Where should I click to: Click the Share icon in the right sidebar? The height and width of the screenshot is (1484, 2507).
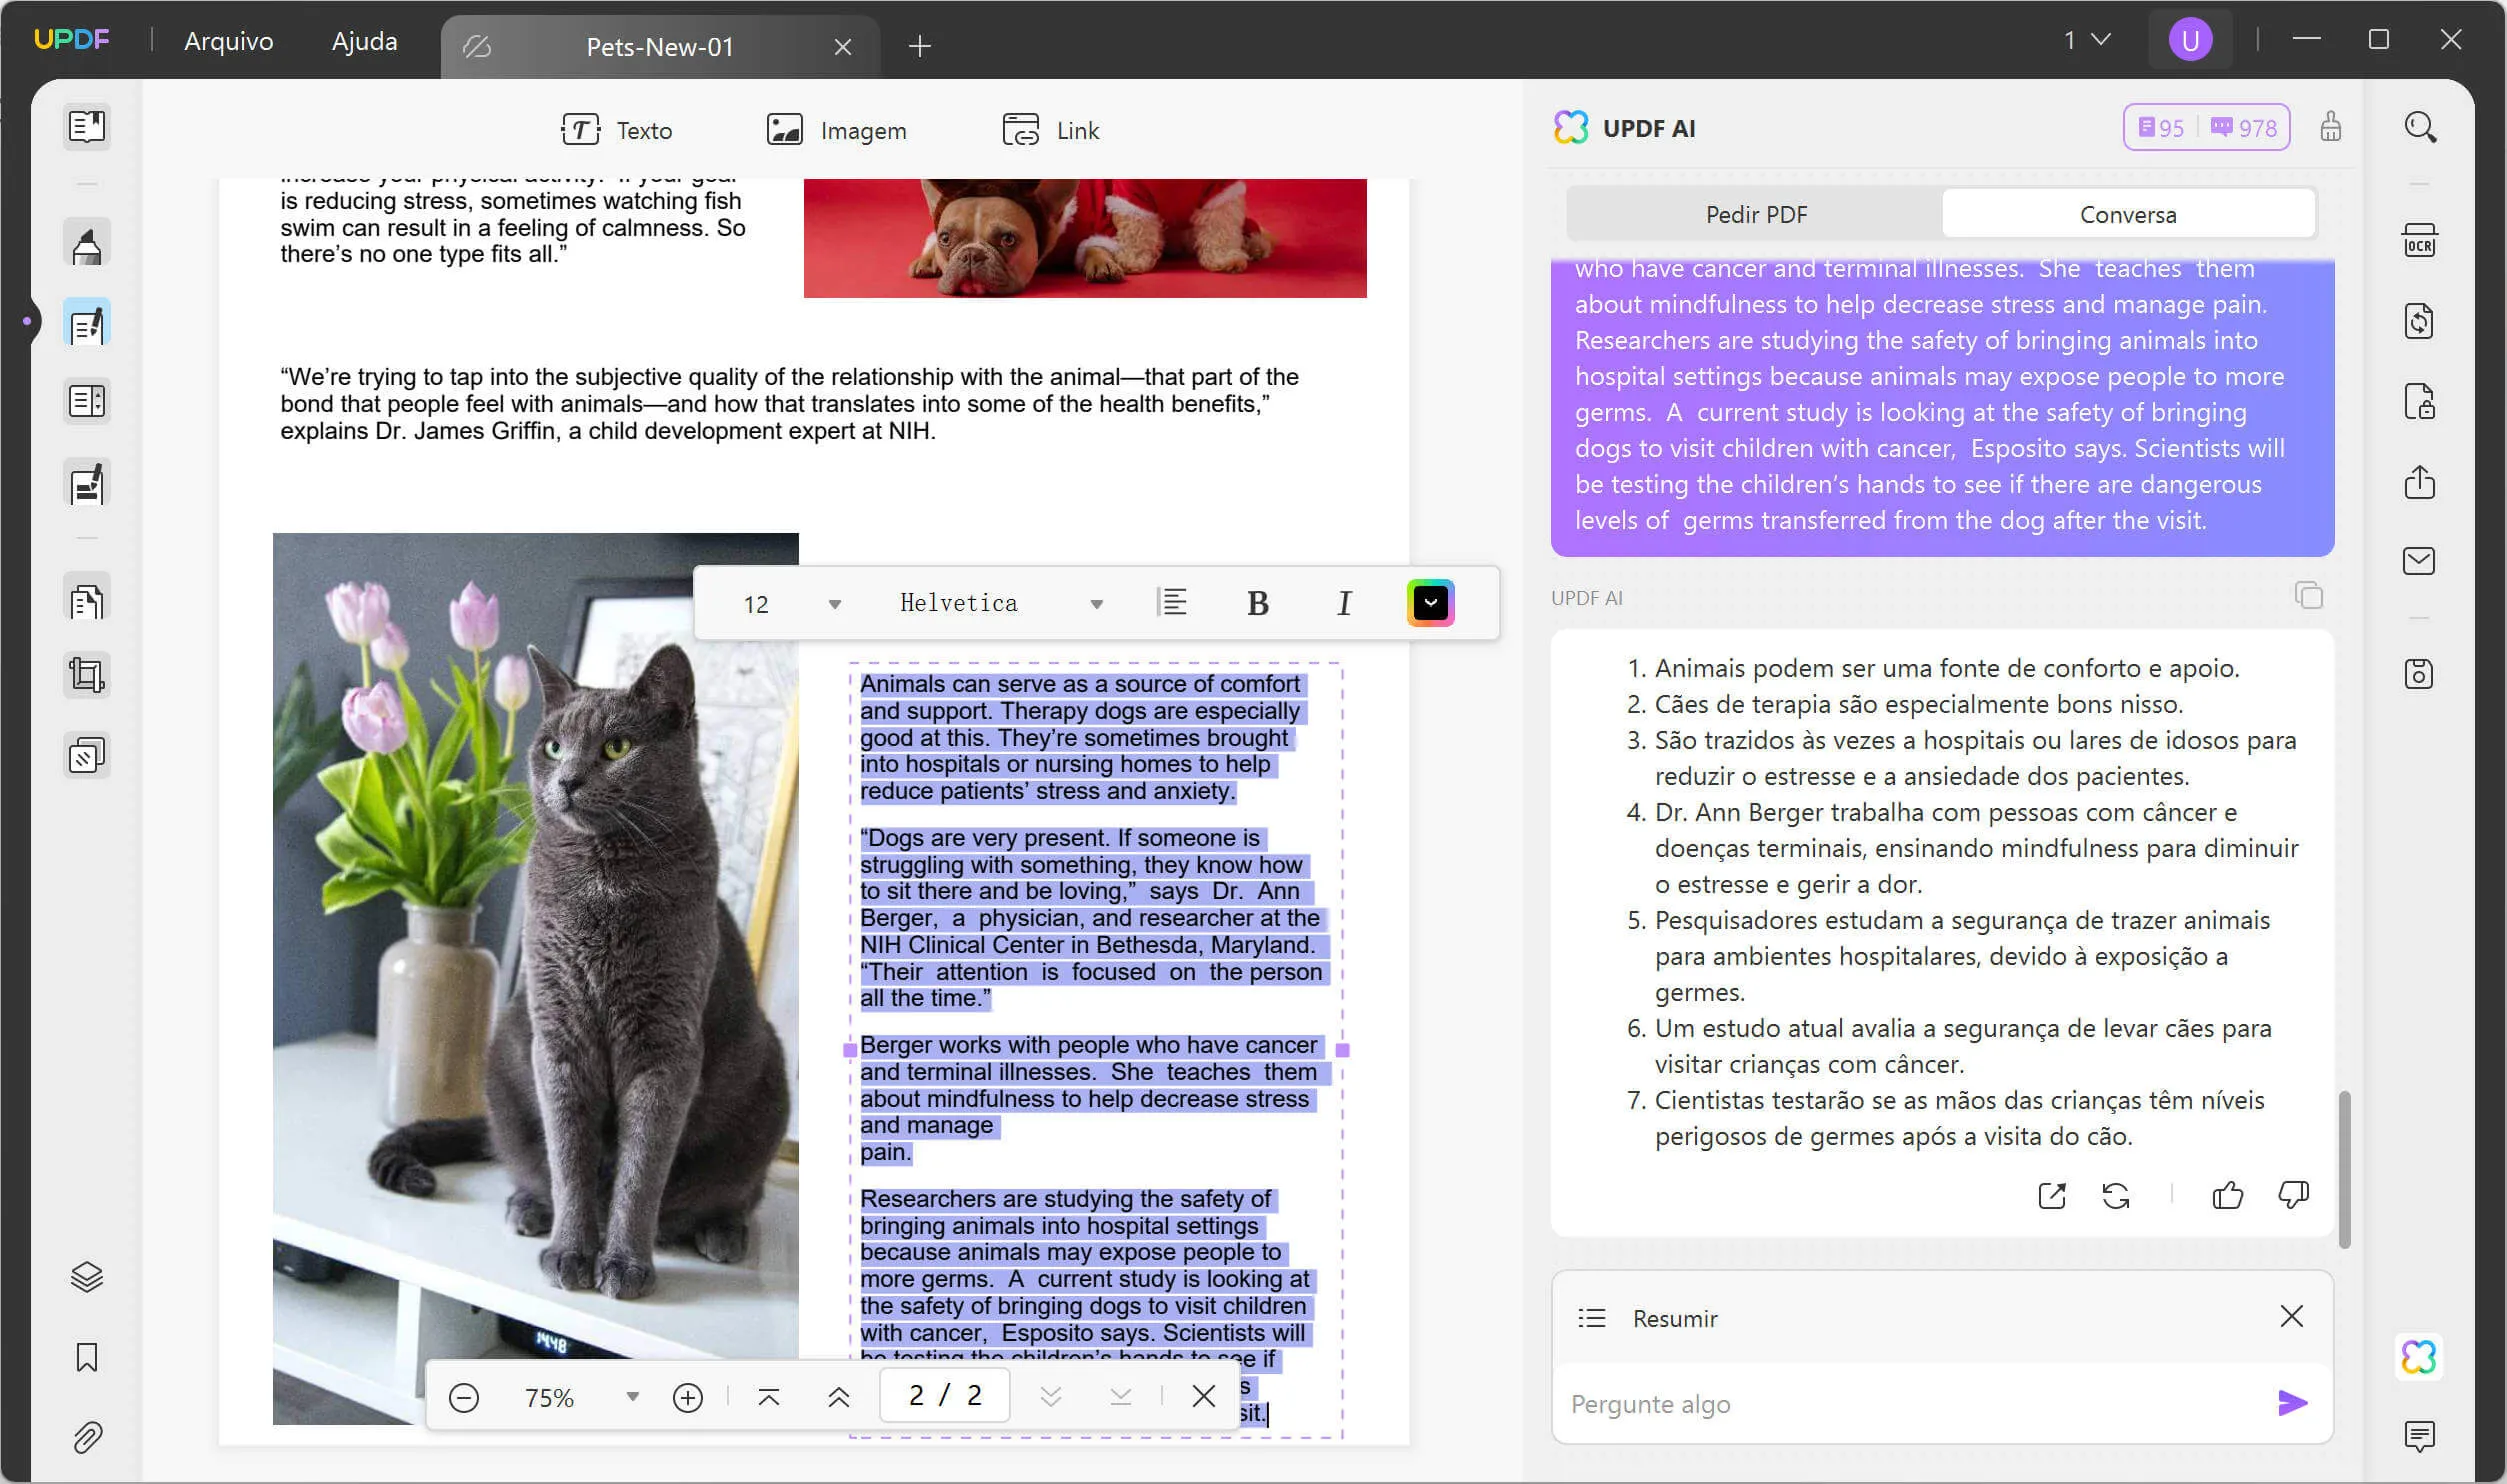(x=2421, y=483)
